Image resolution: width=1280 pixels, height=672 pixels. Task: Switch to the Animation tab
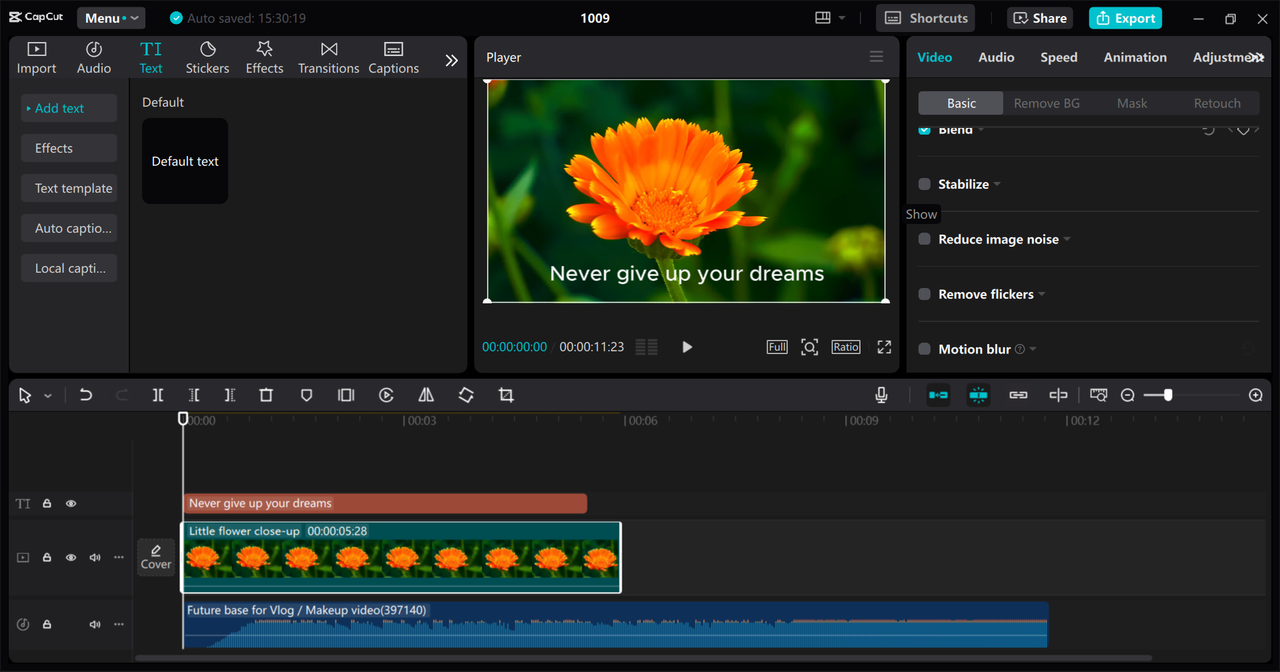click(x=1135, y=57)
